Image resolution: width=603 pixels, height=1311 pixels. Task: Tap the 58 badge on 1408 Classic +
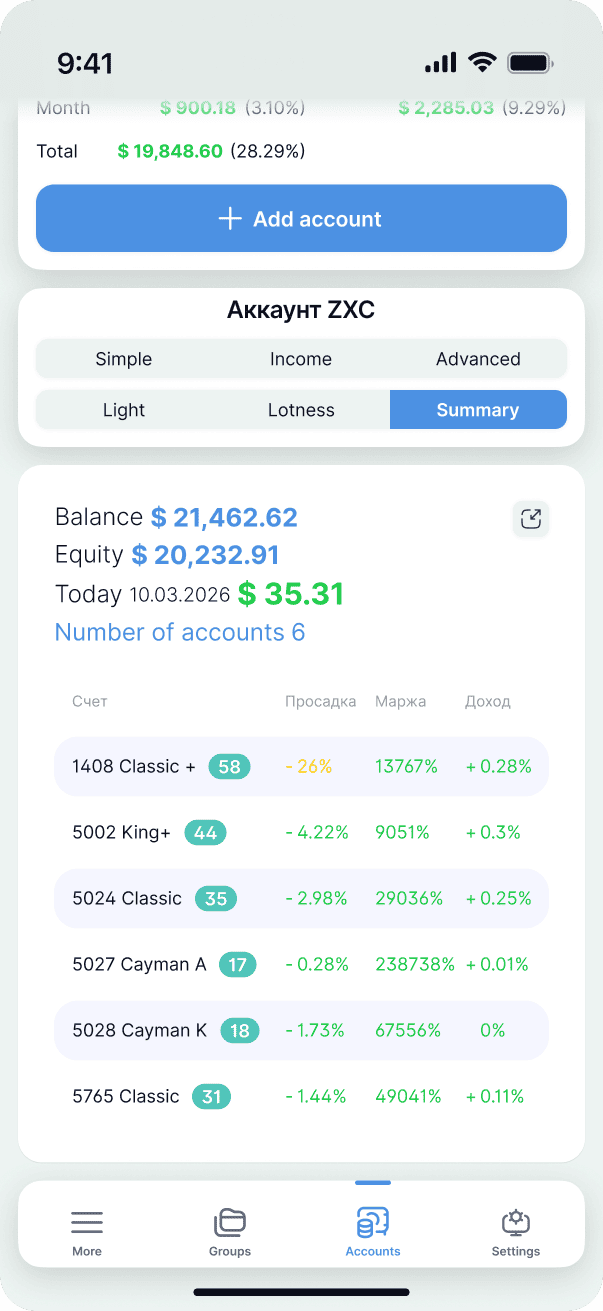(229, 767)
